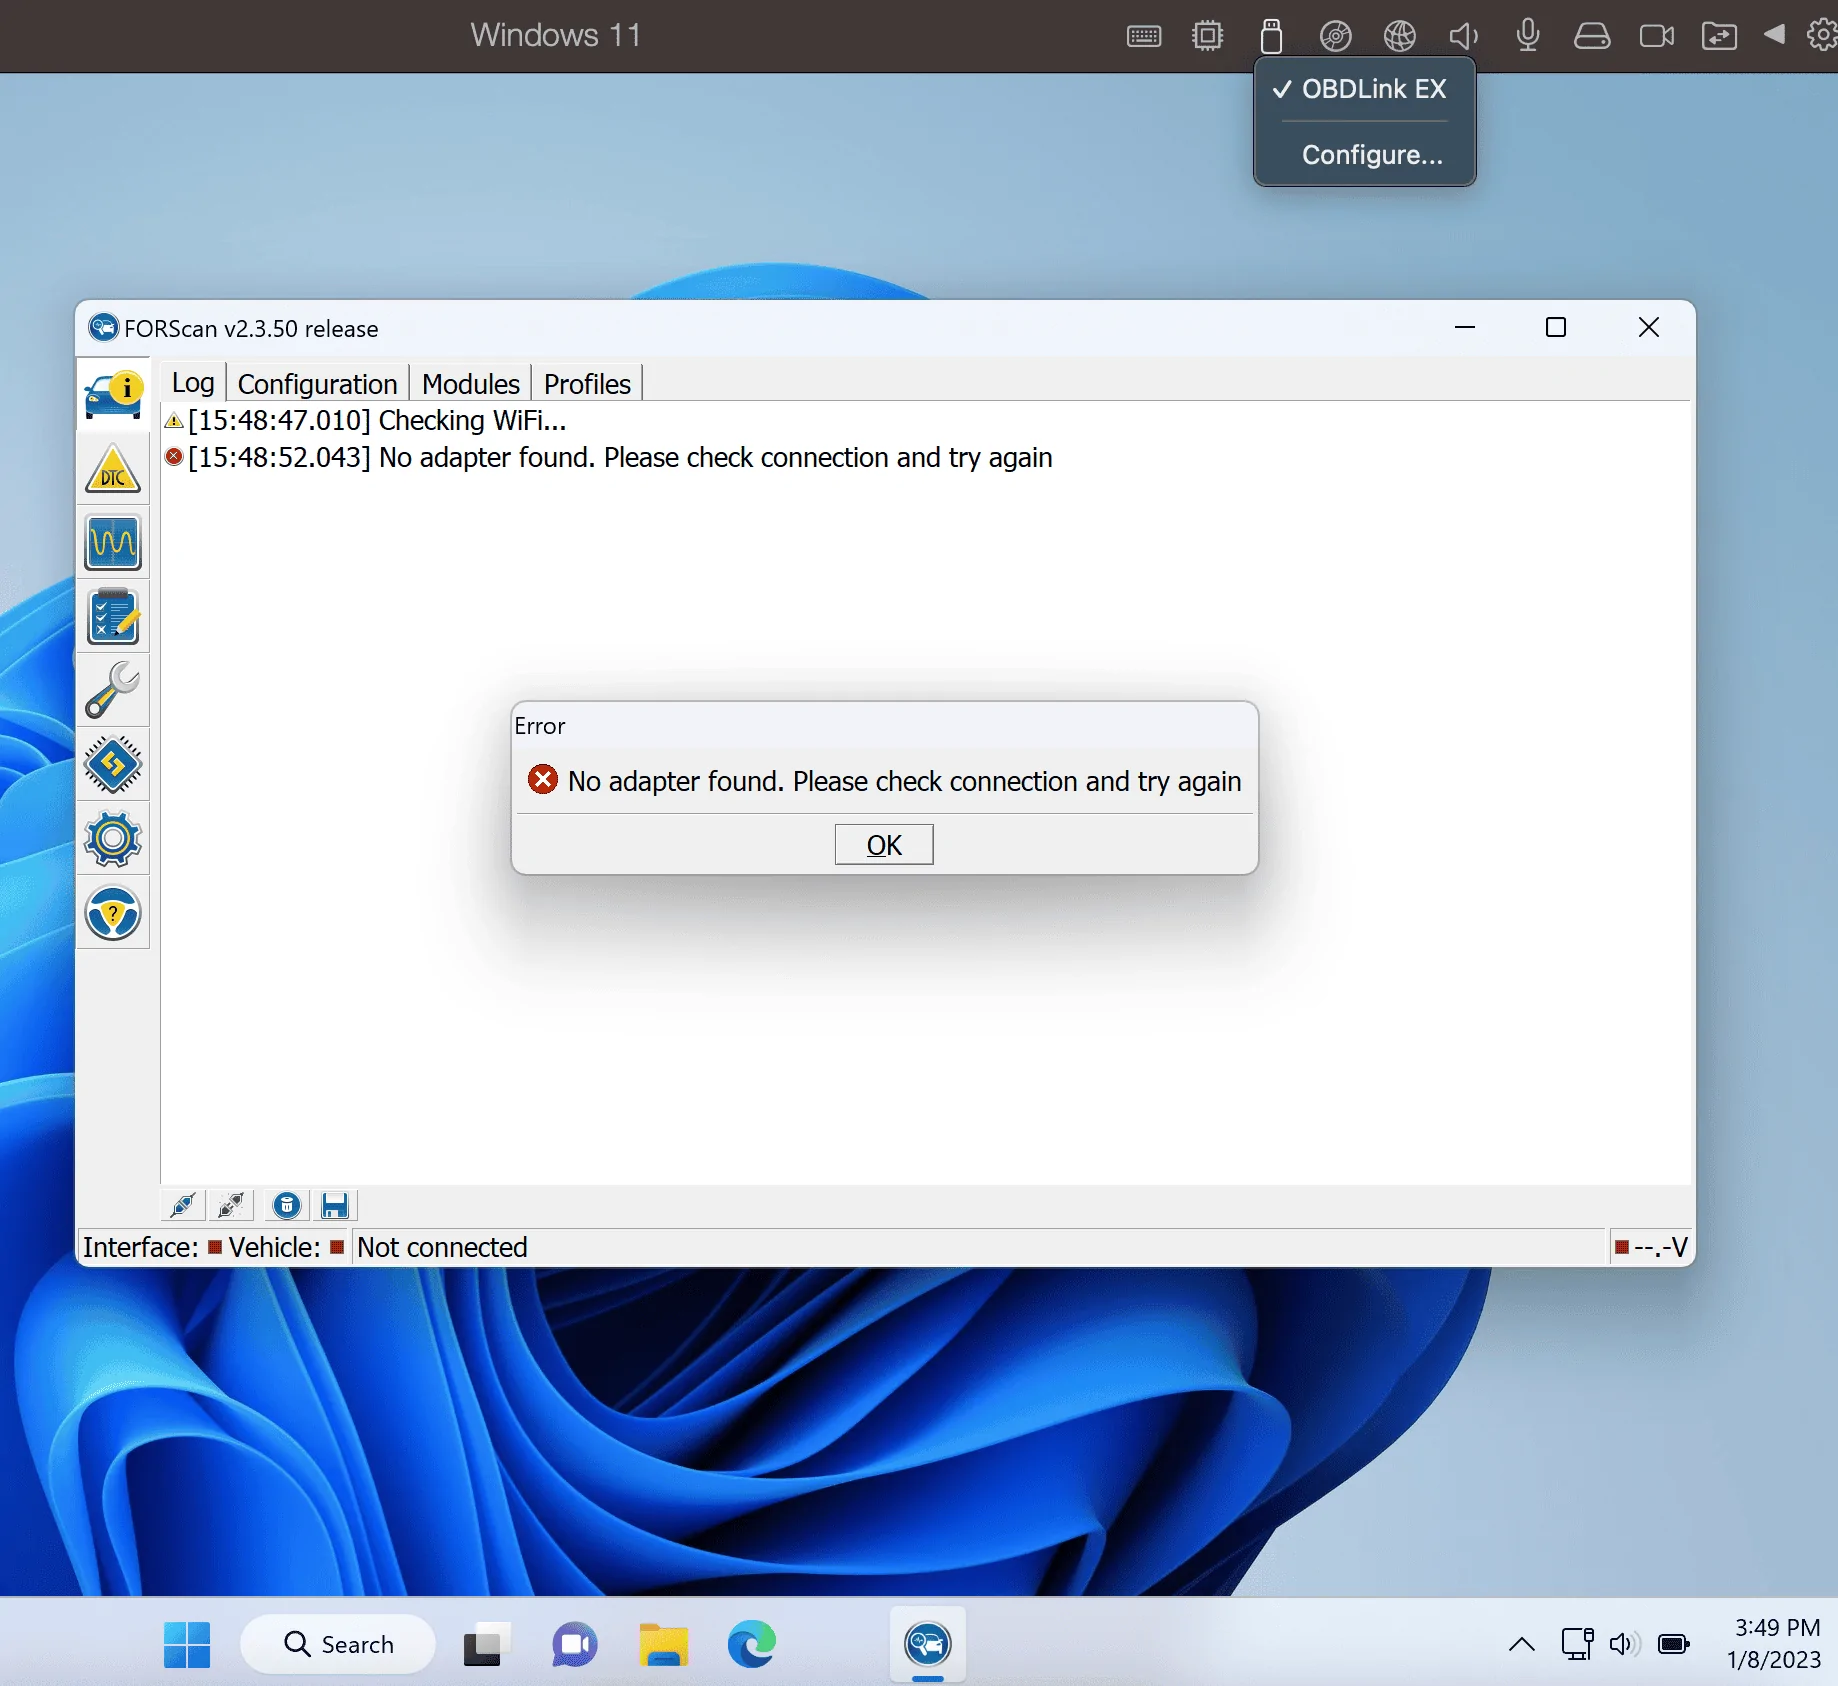This screenshot has width=1838, height=1686.
Task: Launch Microsoft Edge from the taskbar
Action: (752, 1644)
